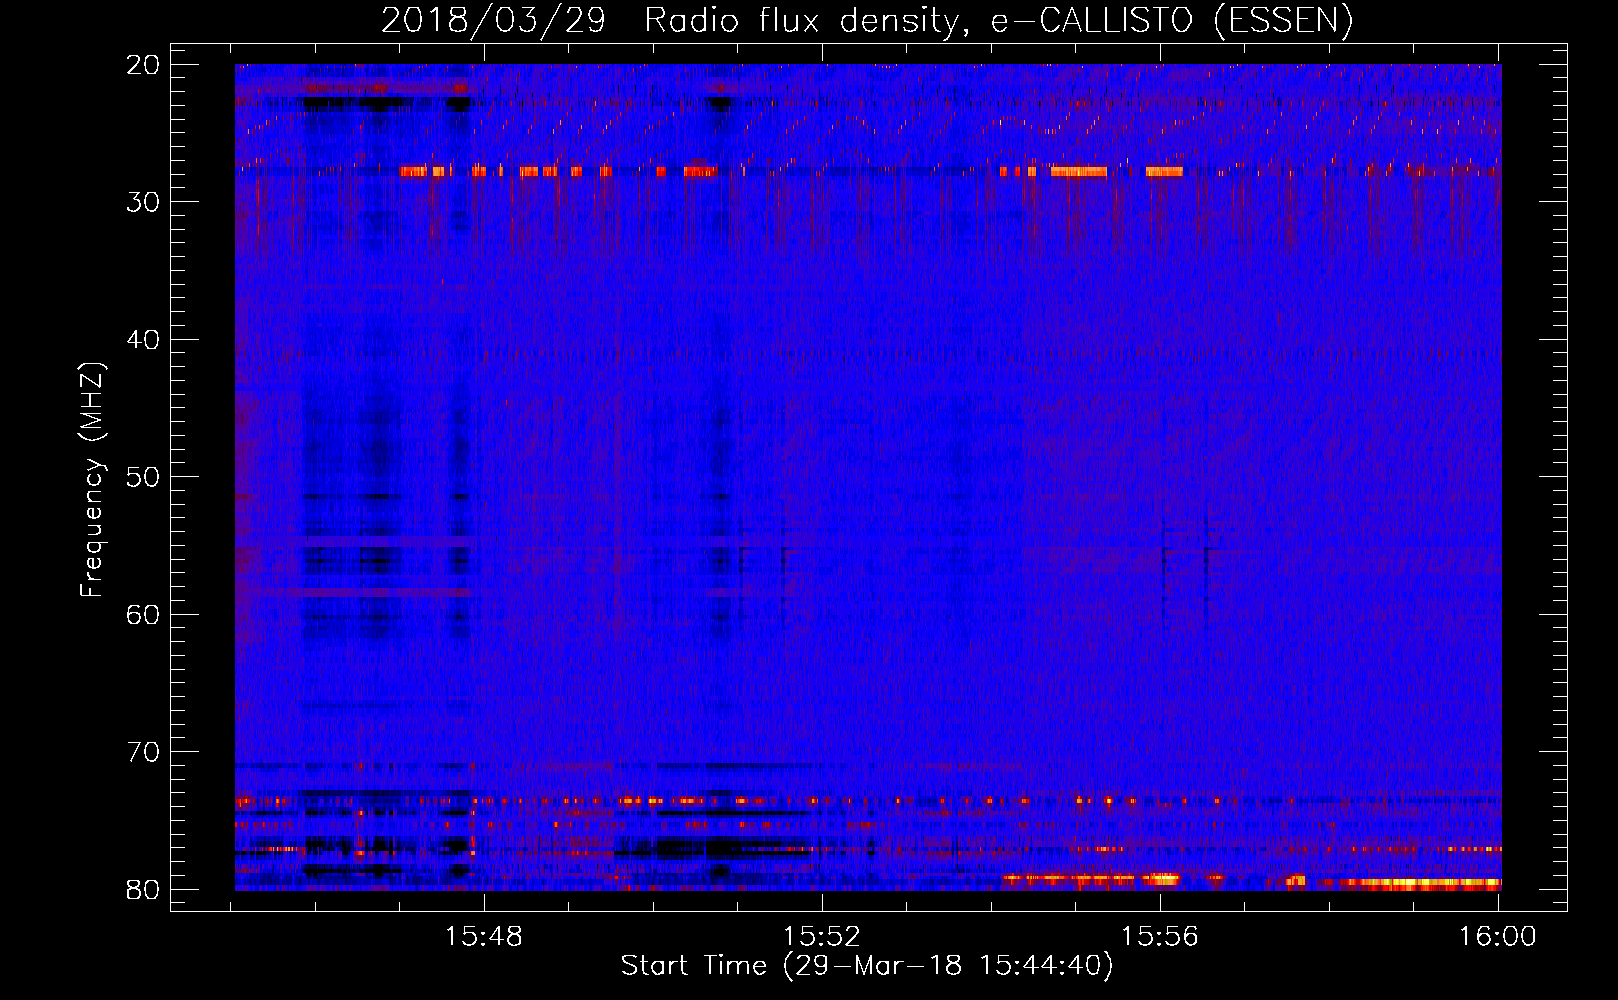The height and width of the screenshot is (1000, 1618).
Task: Click the 'Frequency (MHZ)' y-axis label
Action: click(92, 480)
